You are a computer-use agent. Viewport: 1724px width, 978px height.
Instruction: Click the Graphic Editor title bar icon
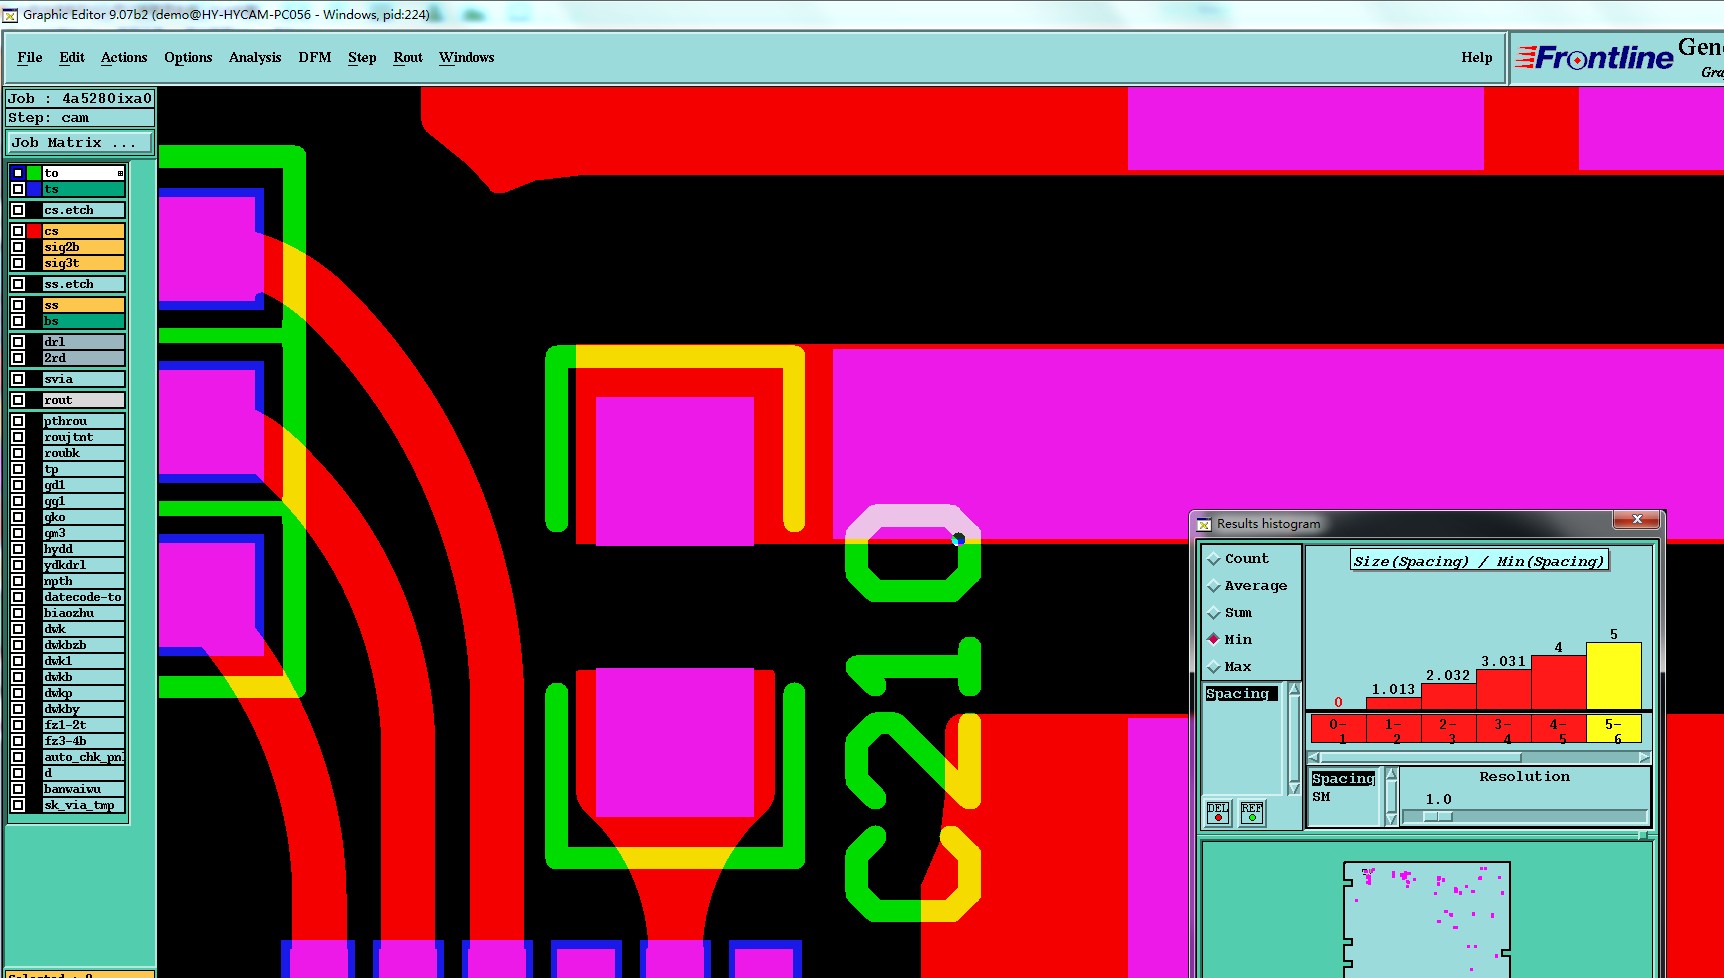pos(10,15)
